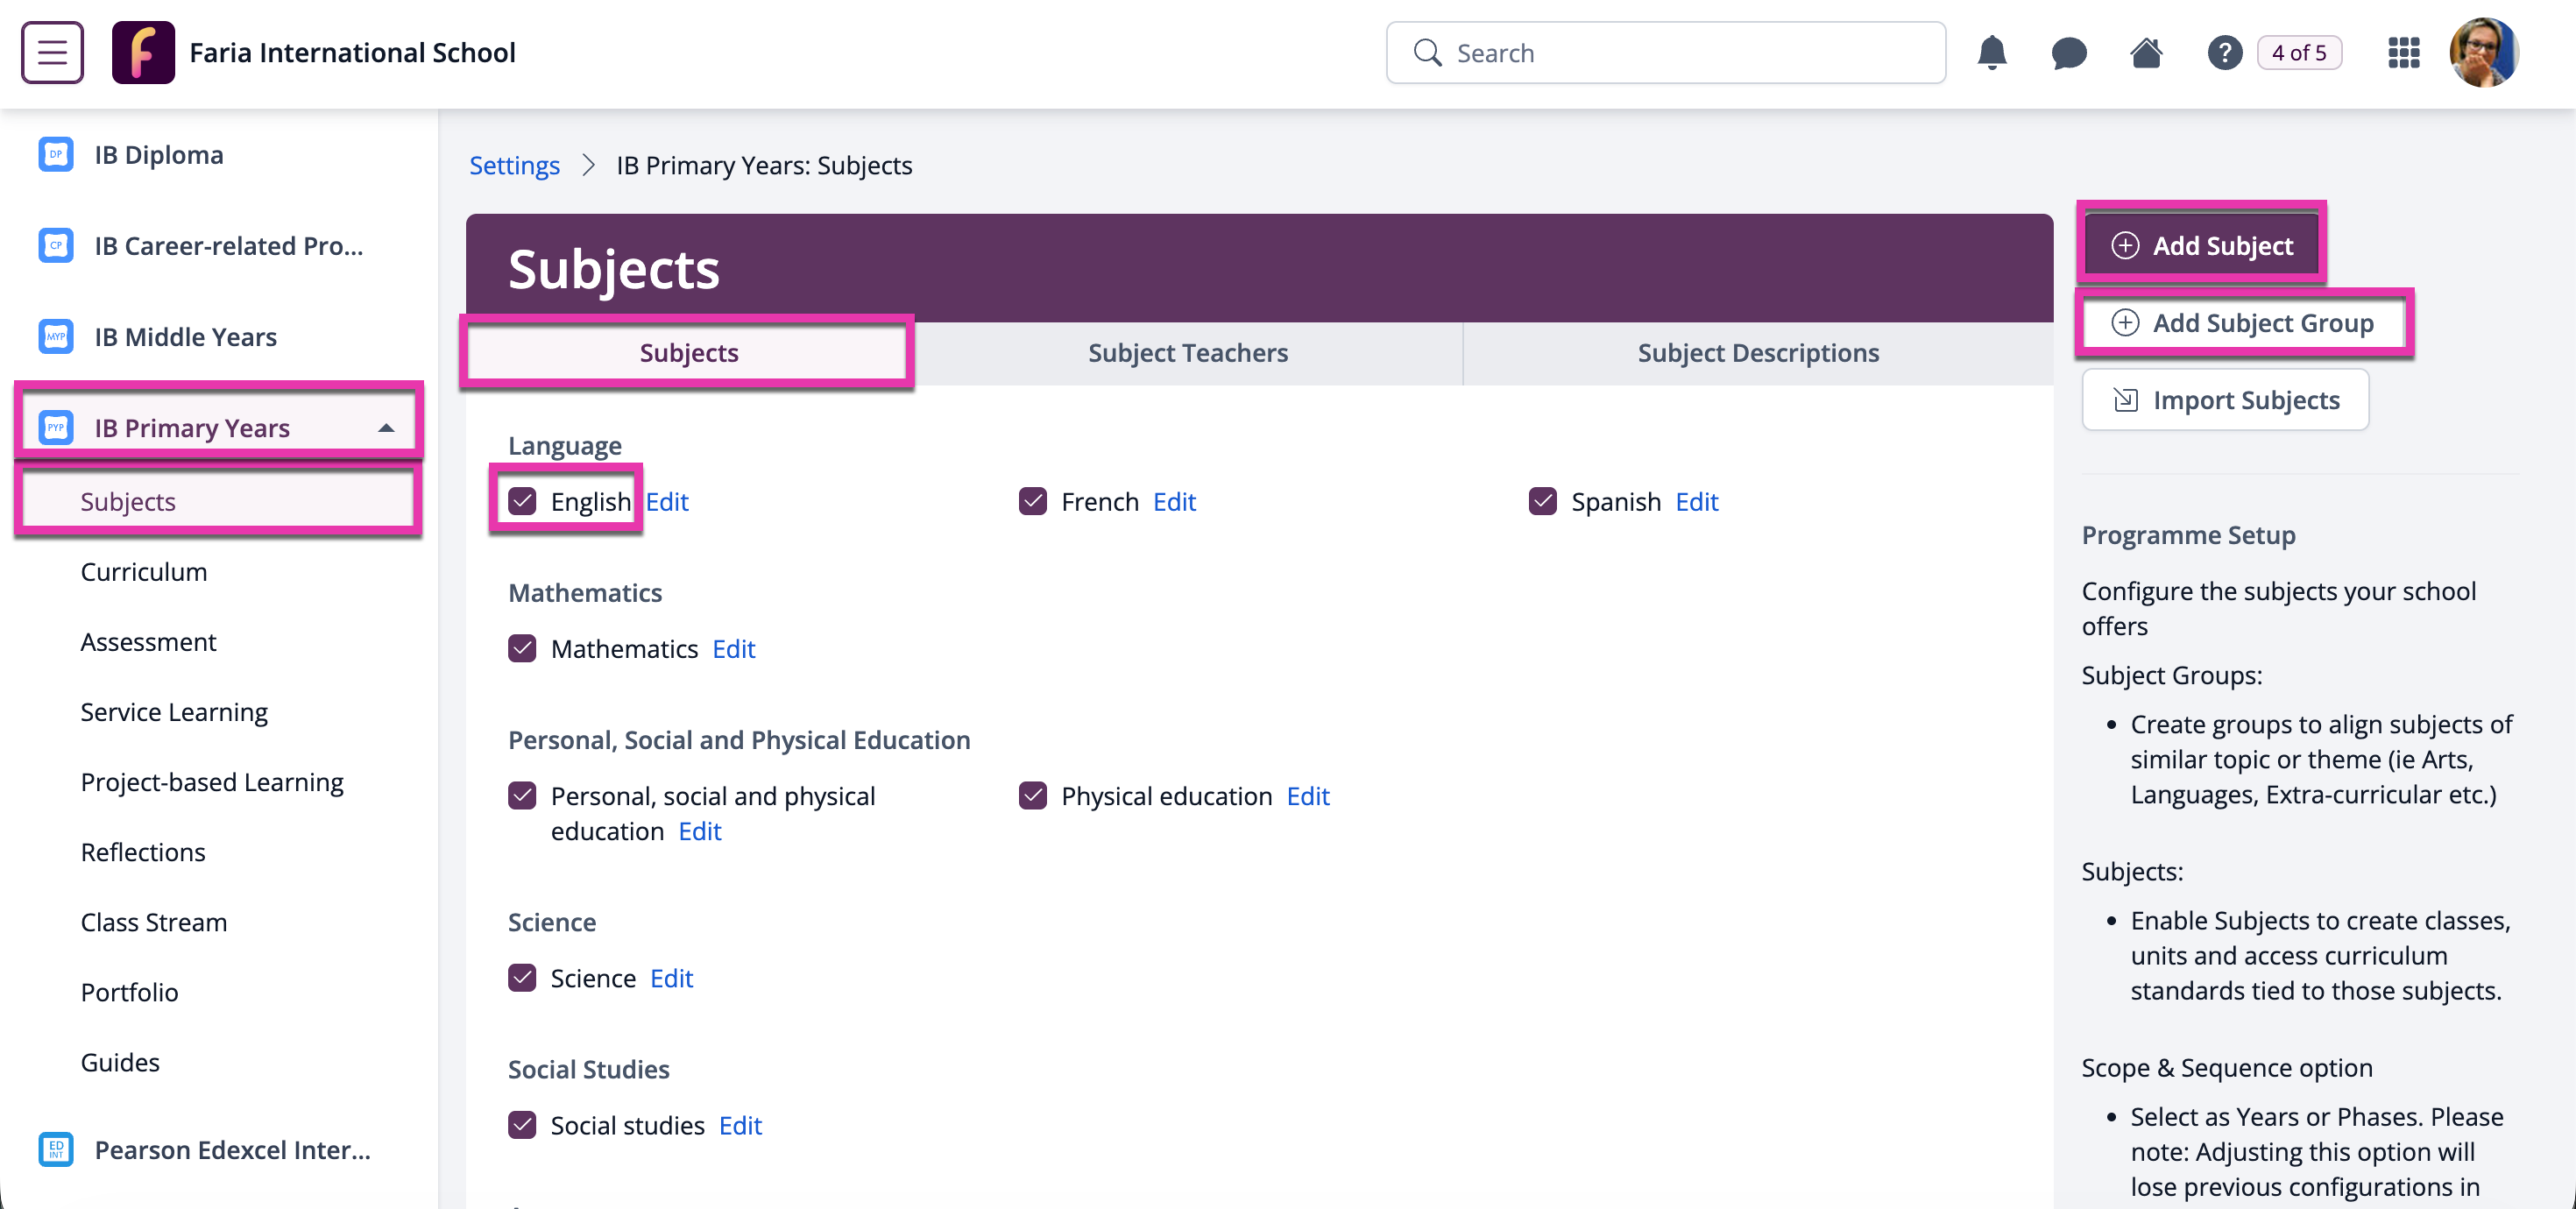Open the hamburger navigation menu
The image size is (2576, 1209).
[x=52, y=52]
